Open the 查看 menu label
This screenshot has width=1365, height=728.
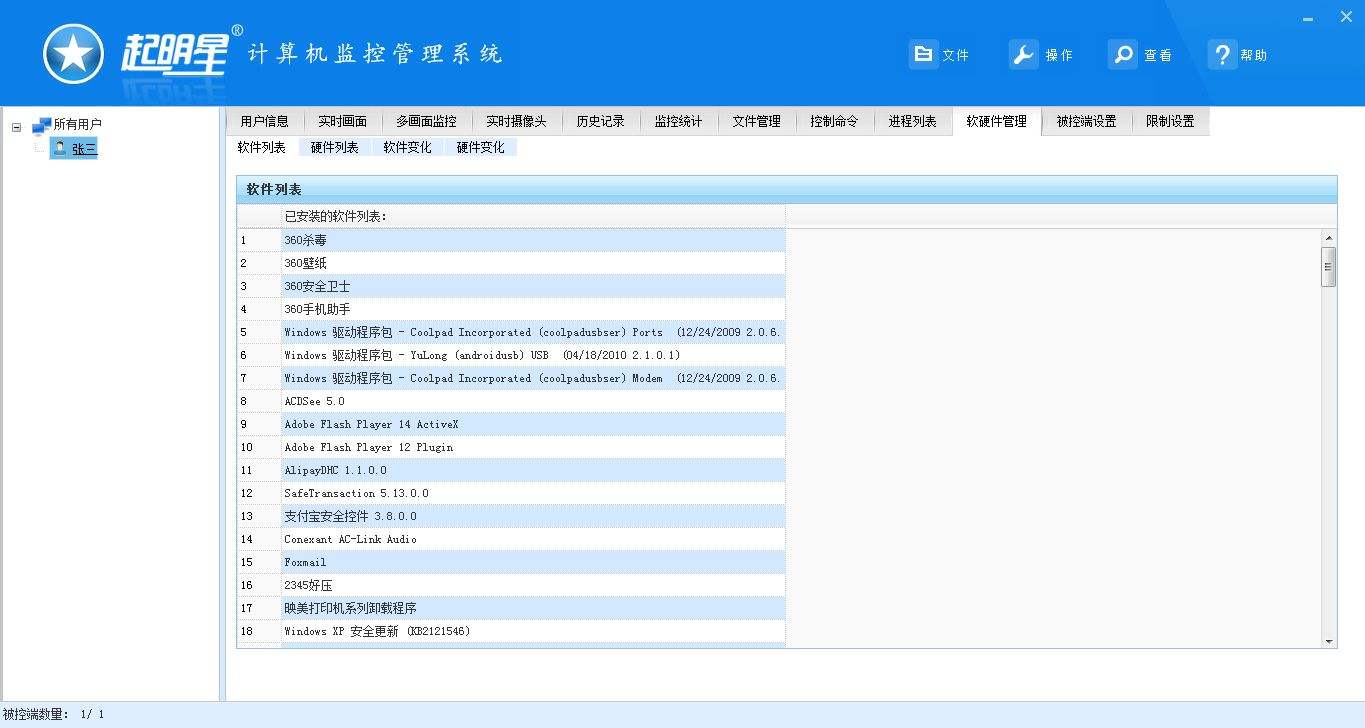click(x=1158, y=55)
